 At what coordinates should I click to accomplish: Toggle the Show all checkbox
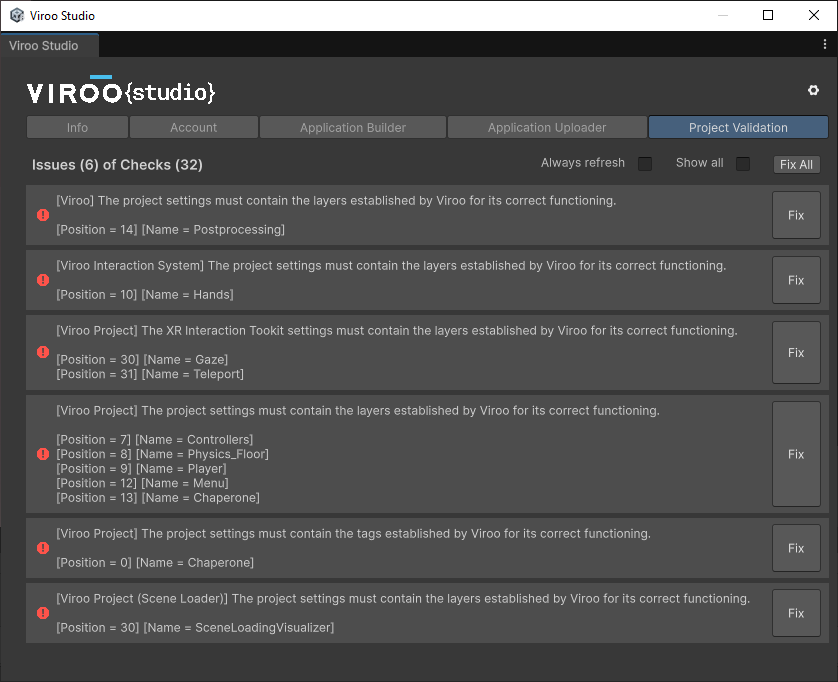(743, 164)
